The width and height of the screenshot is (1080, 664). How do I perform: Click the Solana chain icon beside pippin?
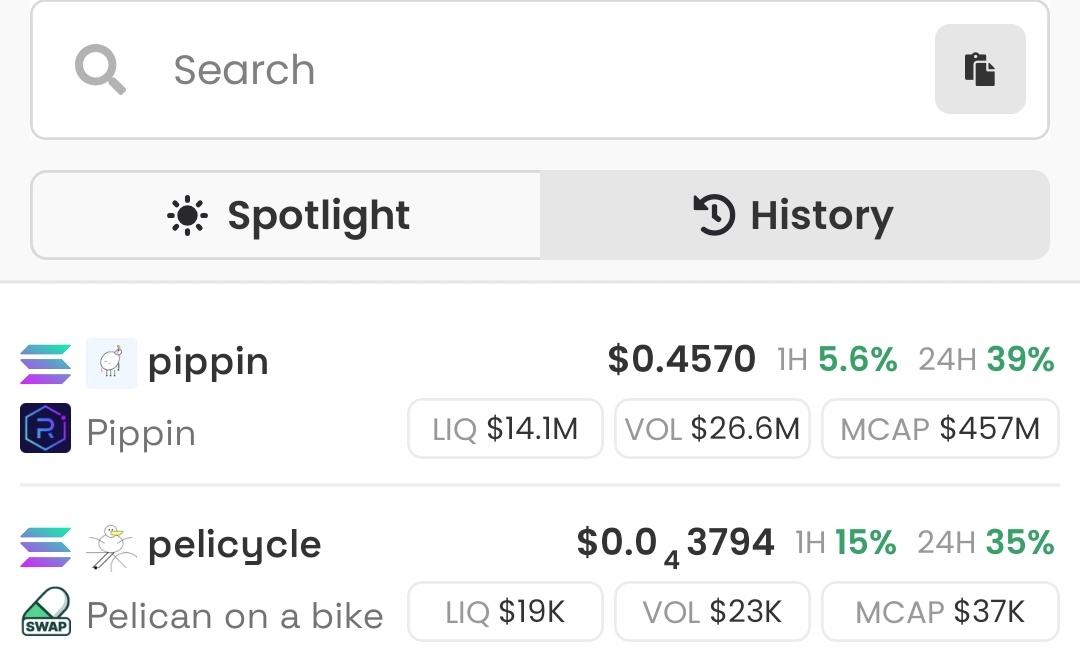pyautogui.click(x=45, y=364)
